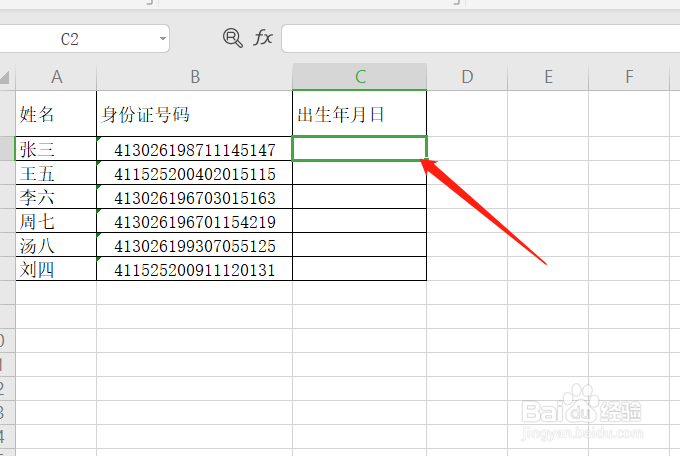Select the empty birth date cell for 王五

tap(360, 173)
